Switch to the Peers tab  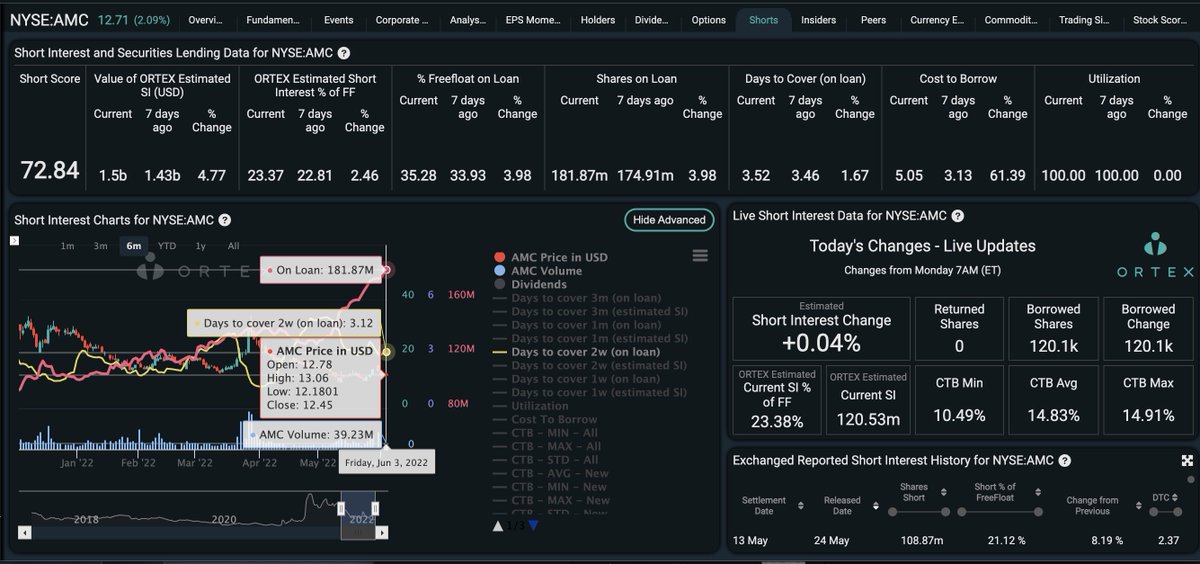click(873, 19)
